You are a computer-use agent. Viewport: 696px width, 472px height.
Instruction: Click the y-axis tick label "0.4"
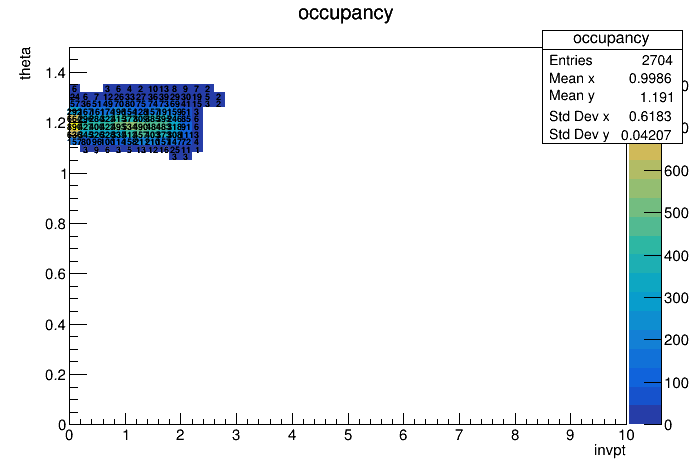[x=55, y=325]
